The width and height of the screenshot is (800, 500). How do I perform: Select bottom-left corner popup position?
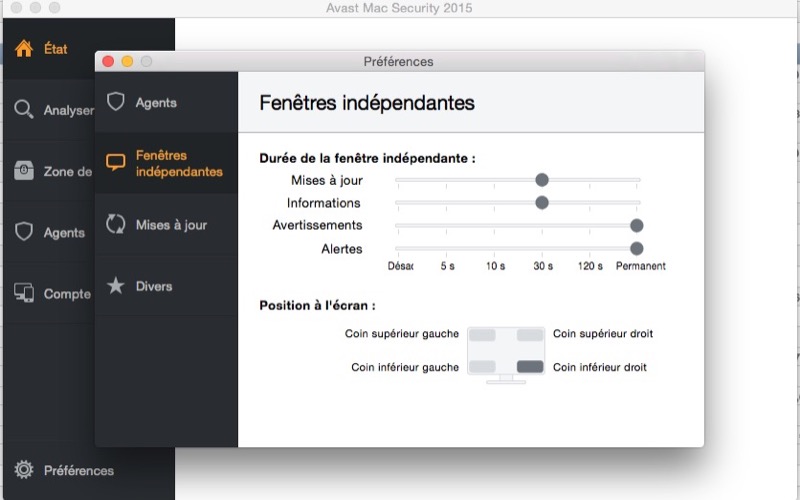click(482, 367)
